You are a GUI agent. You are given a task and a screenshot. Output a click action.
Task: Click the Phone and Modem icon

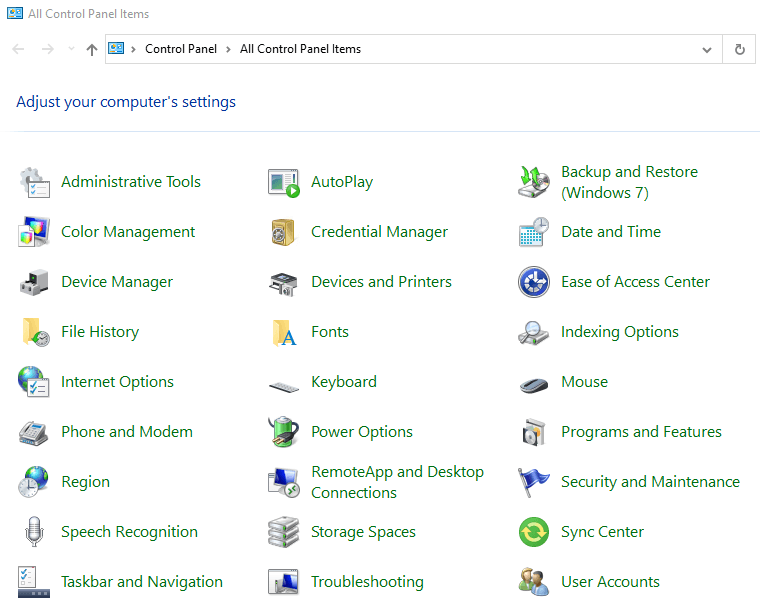point(33,432)
